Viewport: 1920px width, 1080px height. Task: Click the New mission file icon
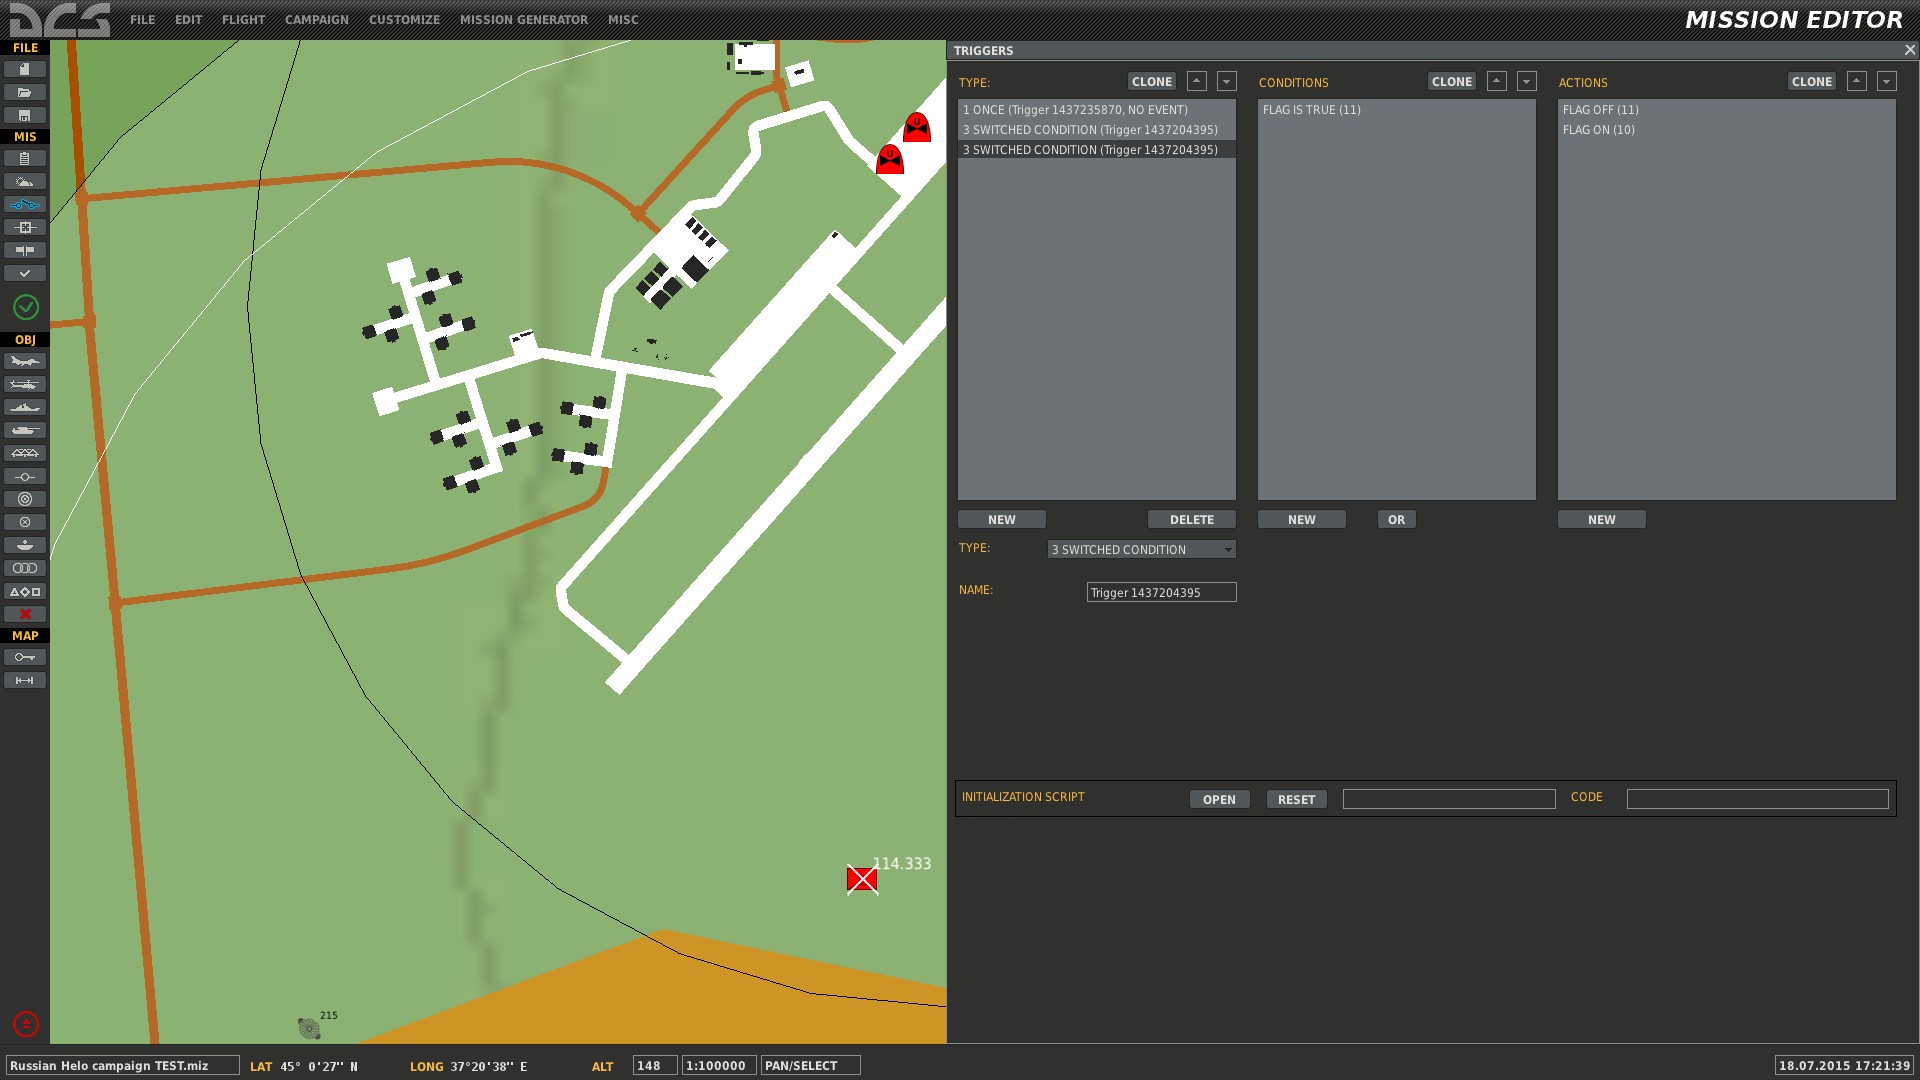point(25,69)
